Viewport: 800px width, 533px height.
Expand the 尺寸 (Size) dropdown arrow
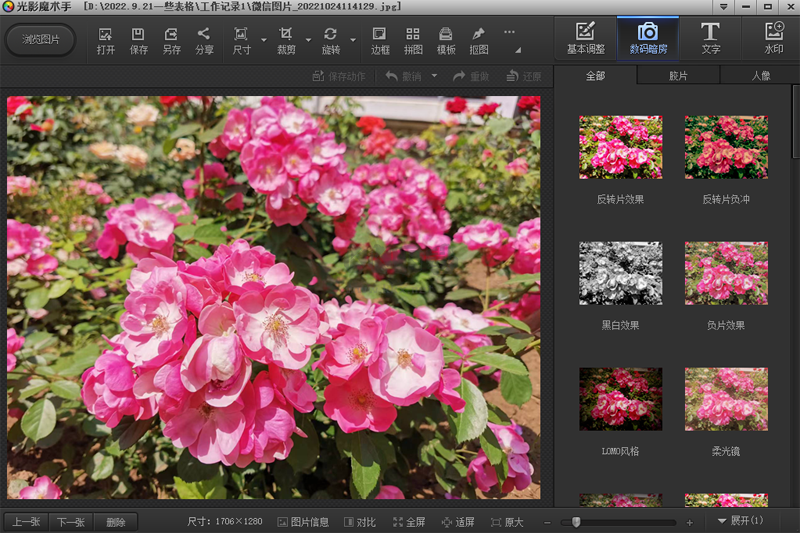point(263,41)
